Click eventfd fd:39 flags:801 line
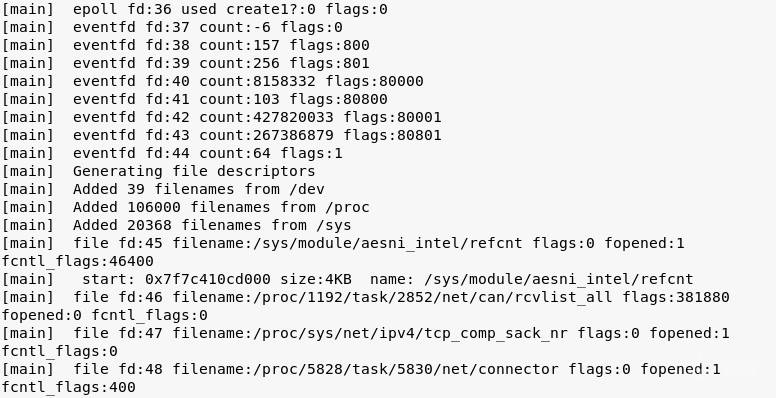 [x=186, y=63]
